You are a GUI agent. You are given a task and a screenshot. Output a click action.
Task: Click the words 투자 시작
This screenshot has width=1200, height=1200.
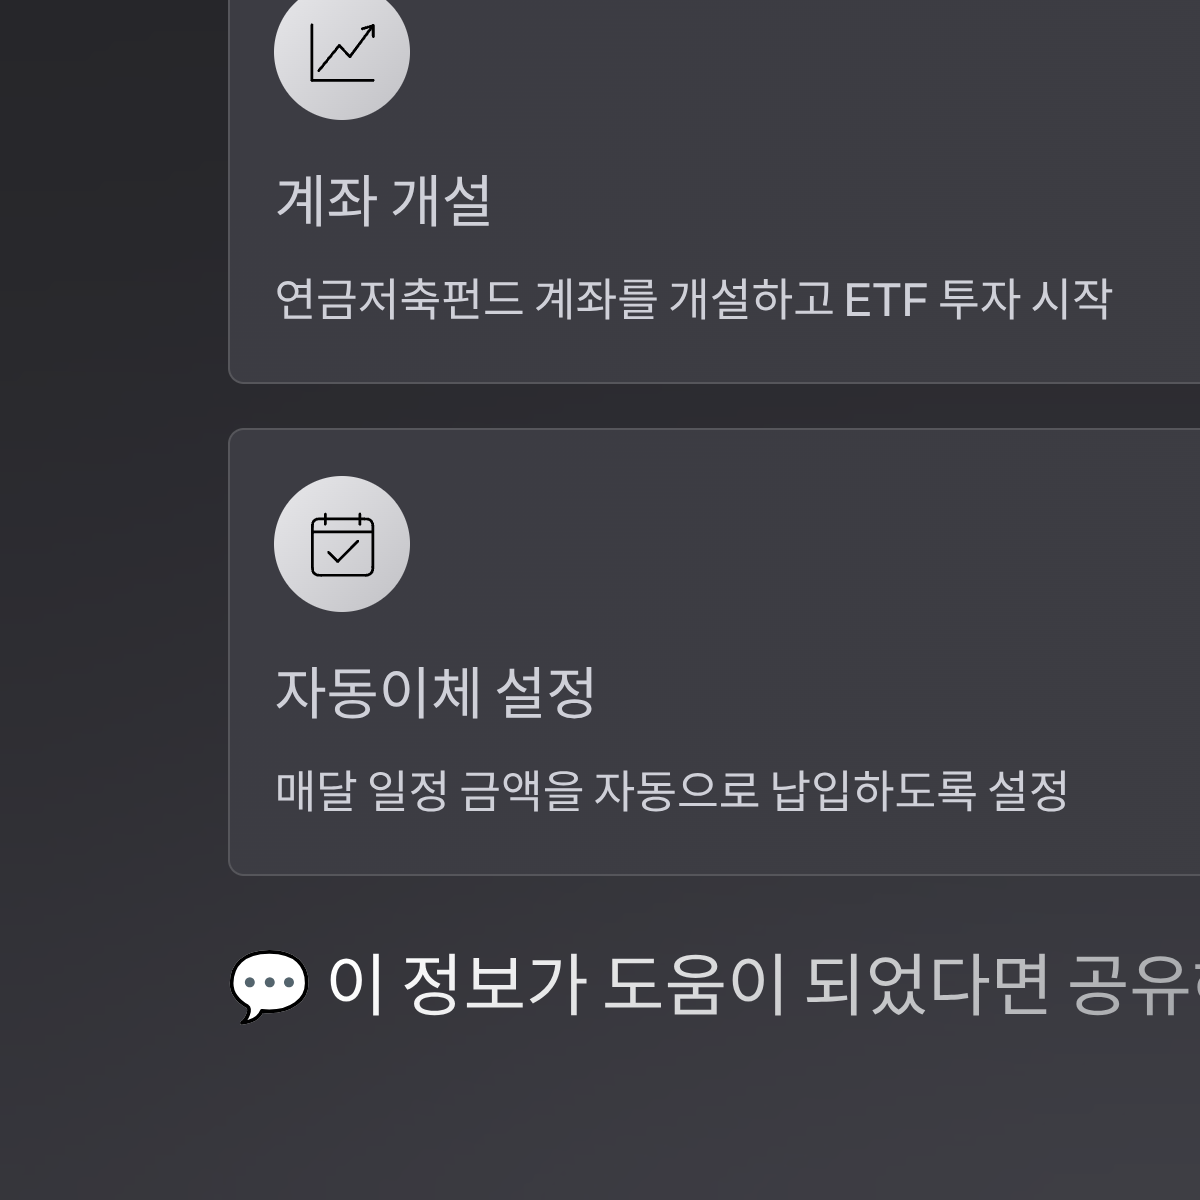pos(1025,299)
